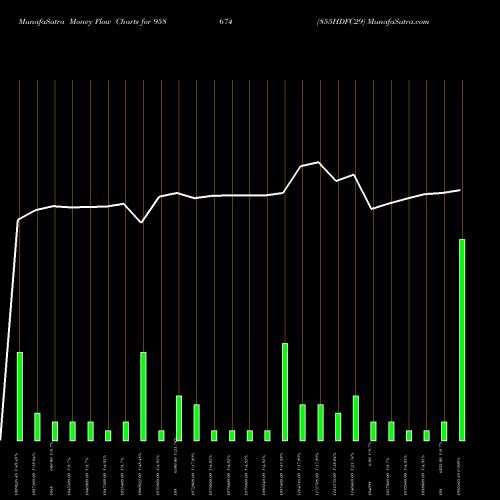Screen dimensions: 500x500
Task: Click the first green bar at the chart's left
Action: (x=20, y=396)
